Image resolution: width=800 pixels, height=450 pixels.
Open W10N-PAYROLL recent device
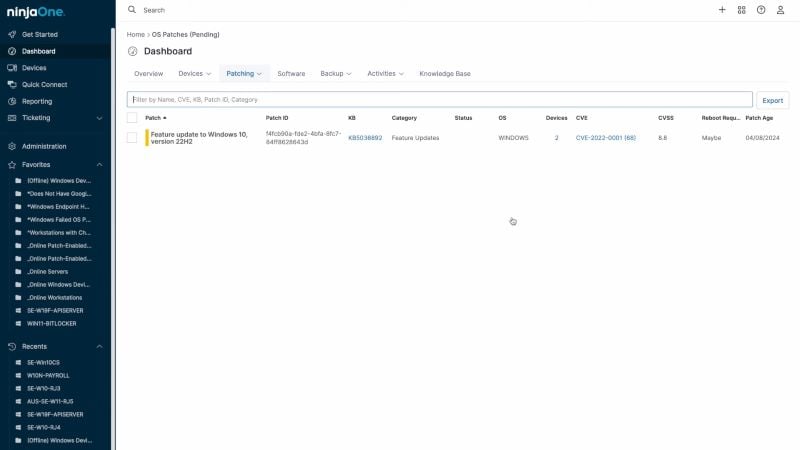pyautogui.click(x=48, y=376)
